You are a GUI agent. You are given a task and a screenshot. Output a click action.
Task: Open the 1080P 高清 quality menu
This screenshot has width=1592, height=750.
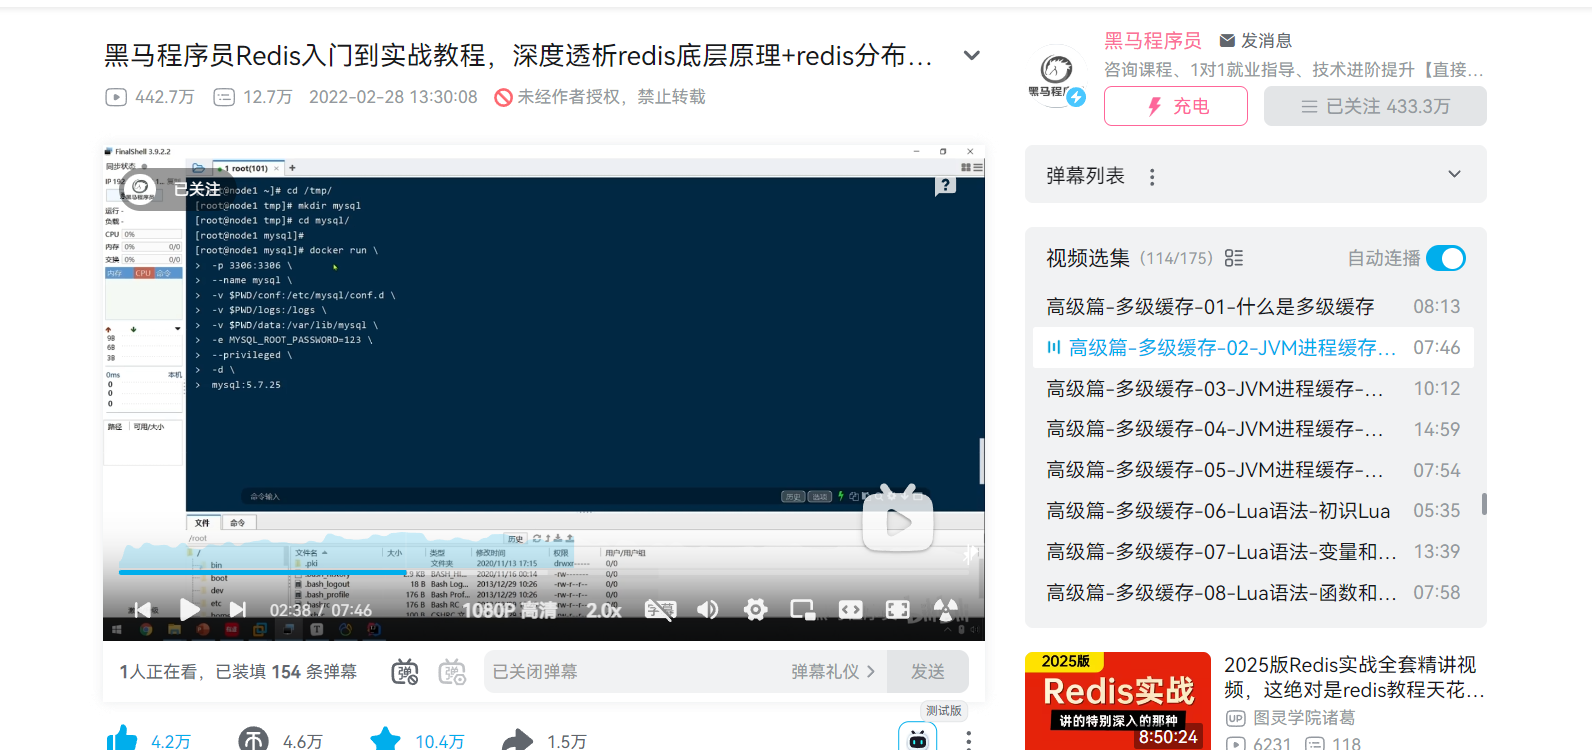click(x=509, y=610)
